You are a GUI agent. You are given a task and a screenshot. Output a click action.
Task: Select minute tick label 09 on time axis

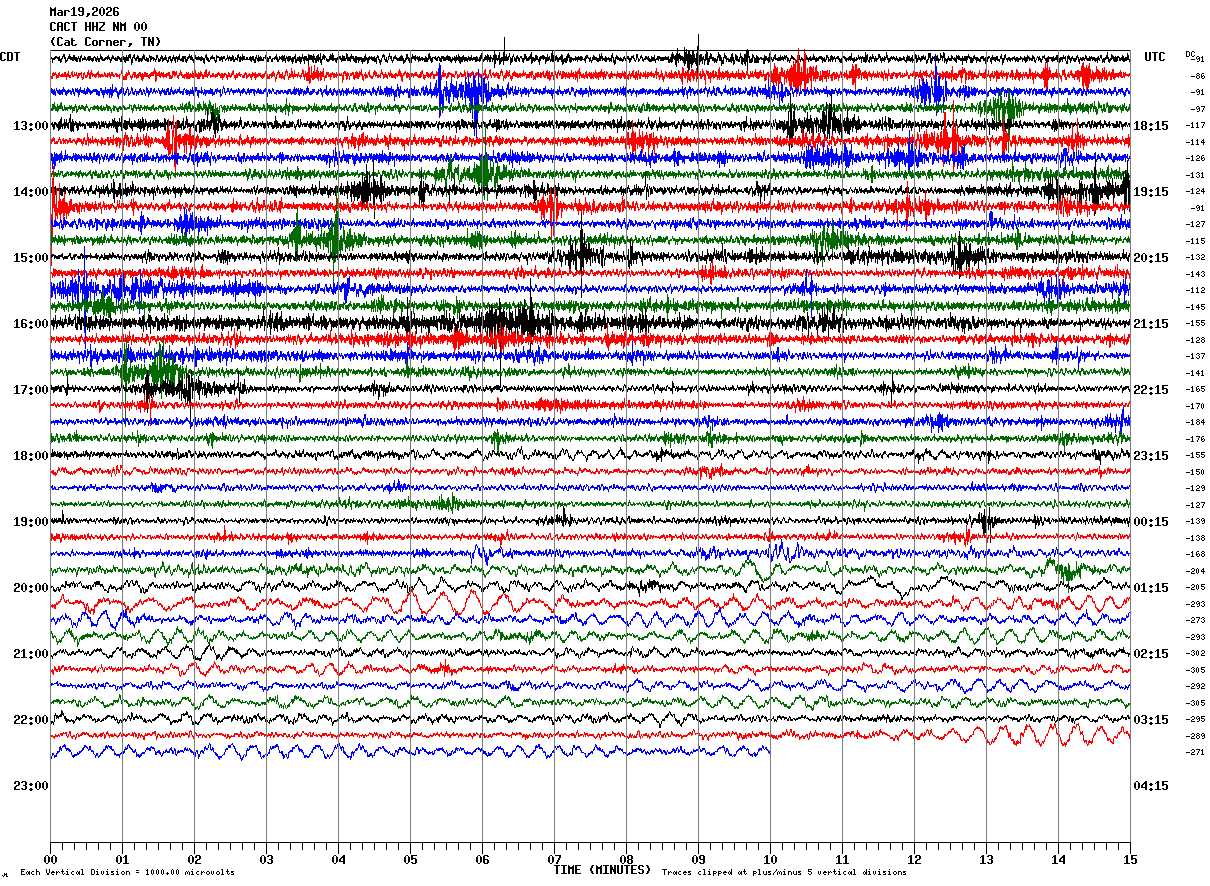[698, 860]
